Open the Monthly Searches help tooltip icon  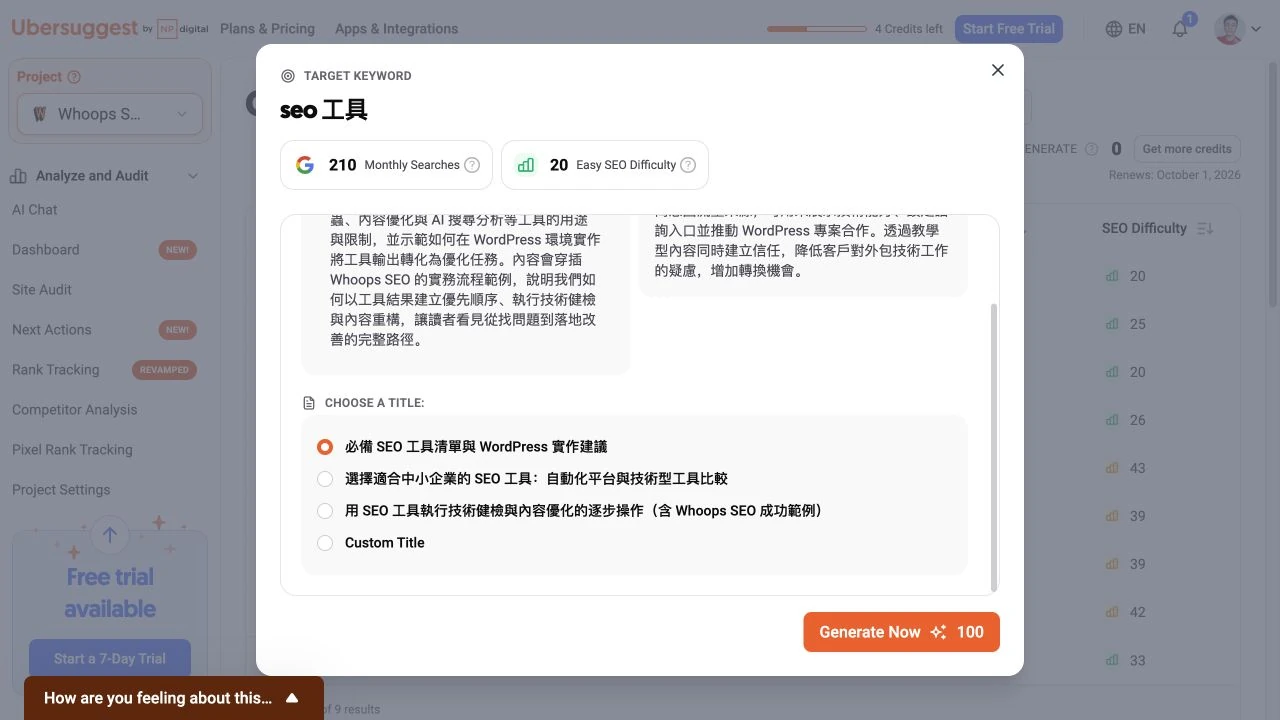472,165
